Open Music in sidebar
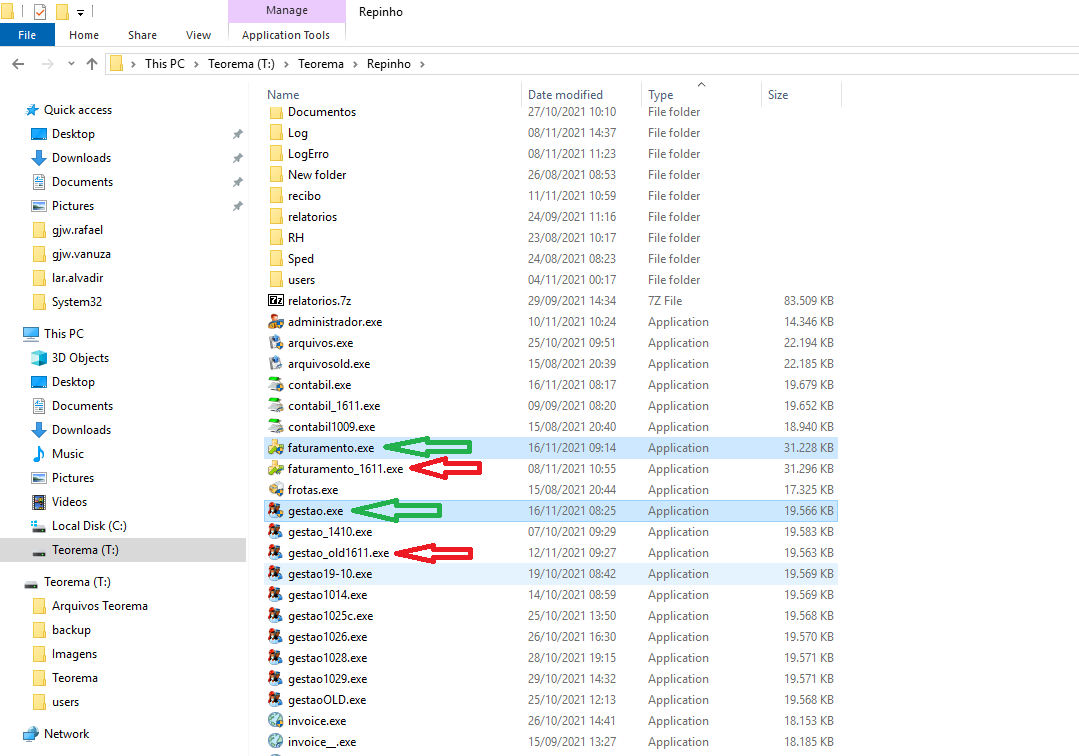The height and width of the screenshot is (756, 1079). tap(67, 454)
